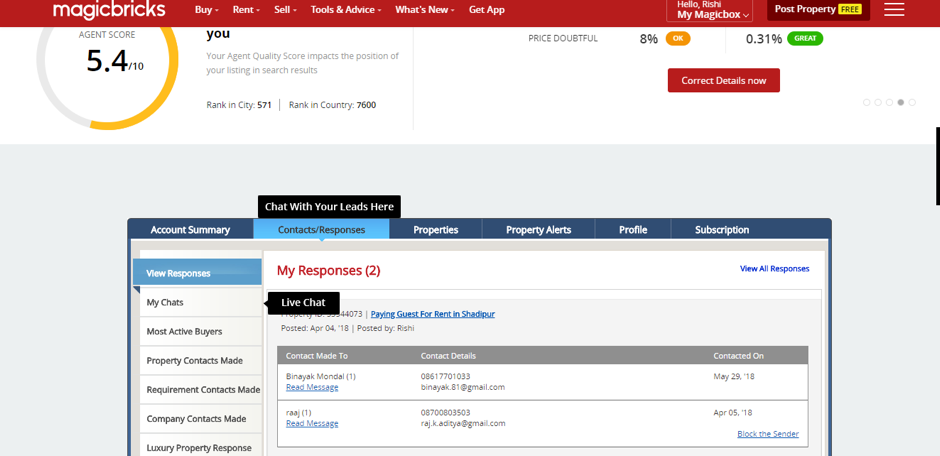940x456 pixels.
Task: Open Paying Guest For Rent in Shadipur link
Action: pos(432,314)
